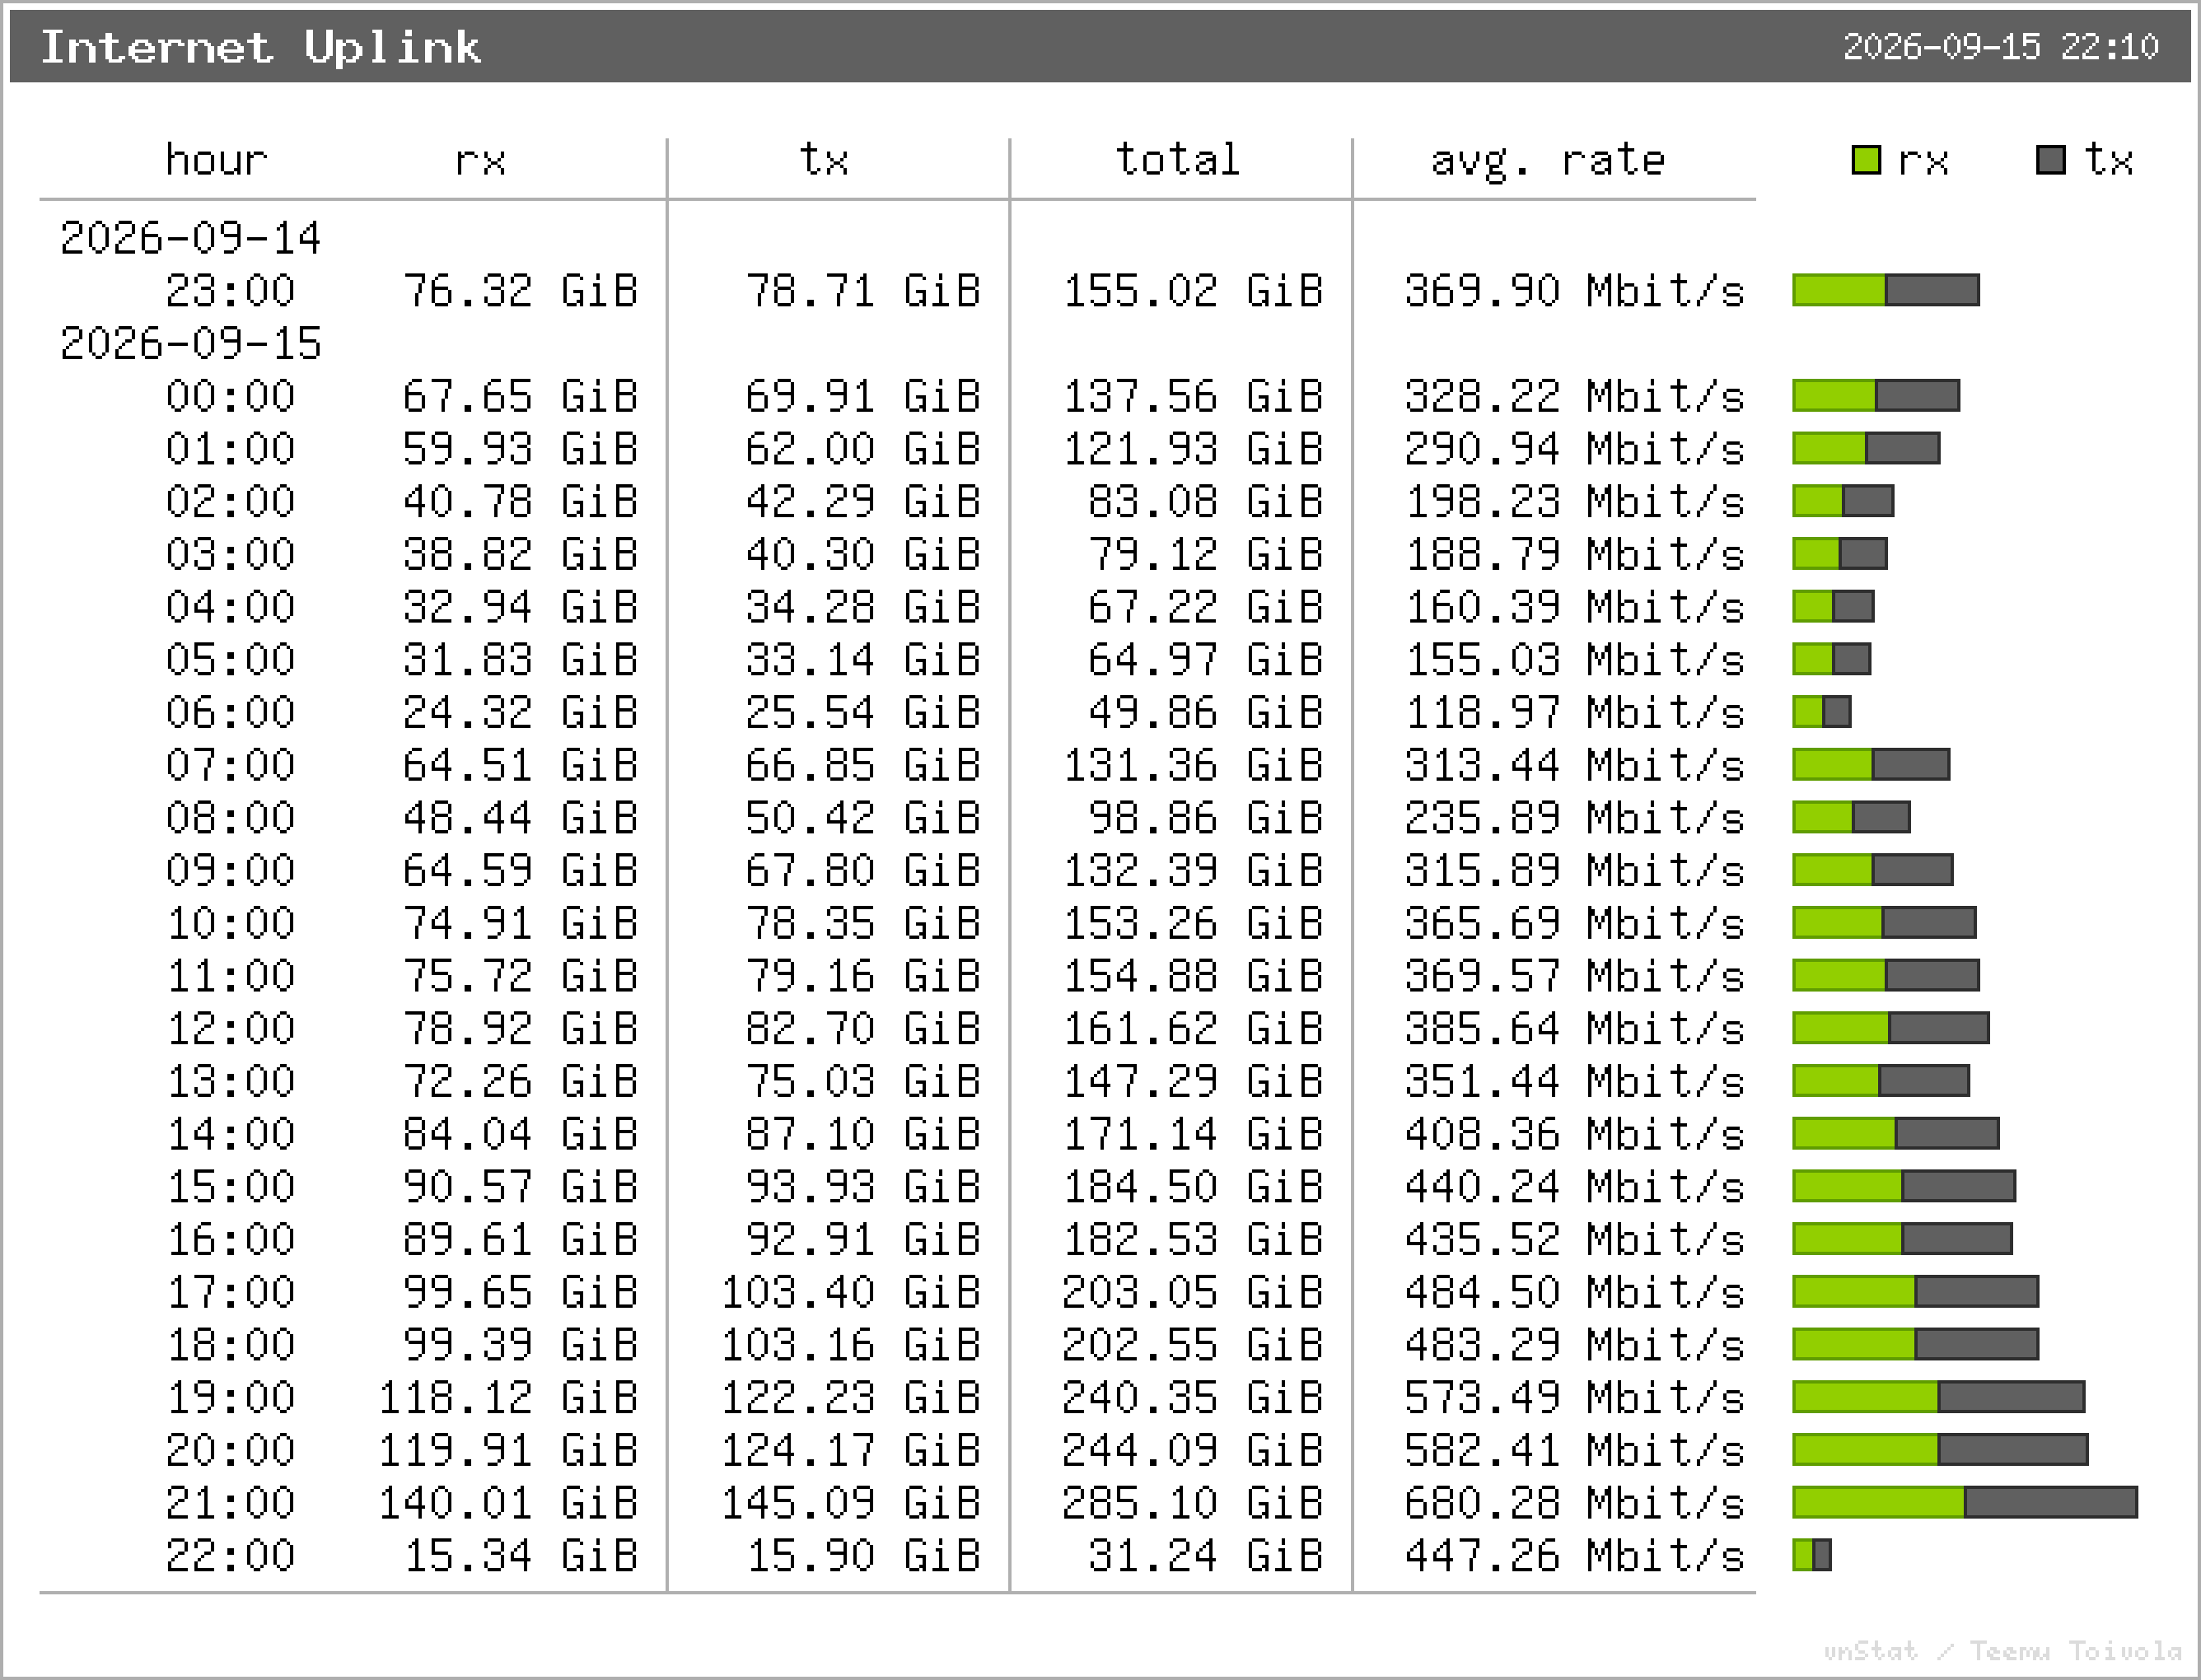Click rx value 84.04 GiB
The width and height of the screenshot is (2201, 1680).
pos(520,1134)
